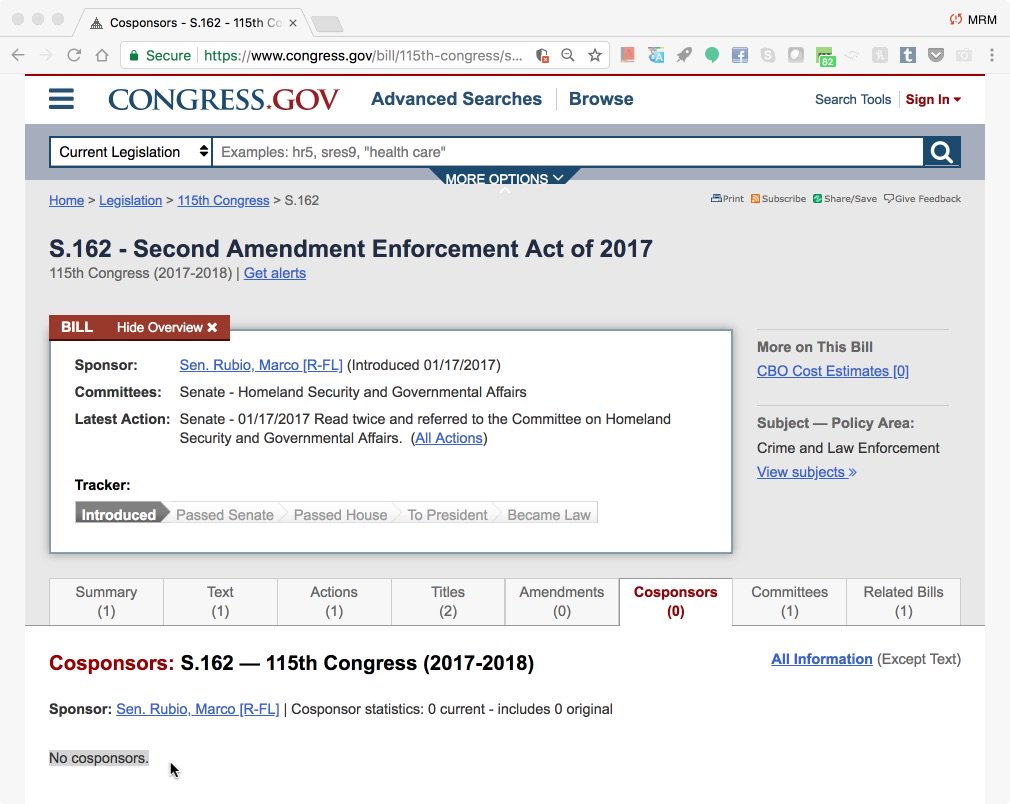
Task: Follow the Home breadcrumb link
Action: (x=66, y=200)
